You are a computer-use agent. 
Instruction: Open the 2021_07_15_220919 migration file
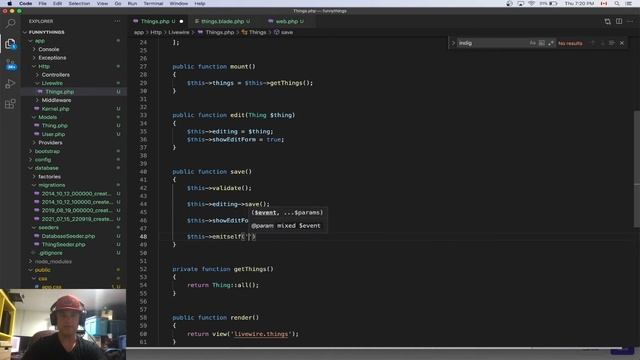coord(76,219)
